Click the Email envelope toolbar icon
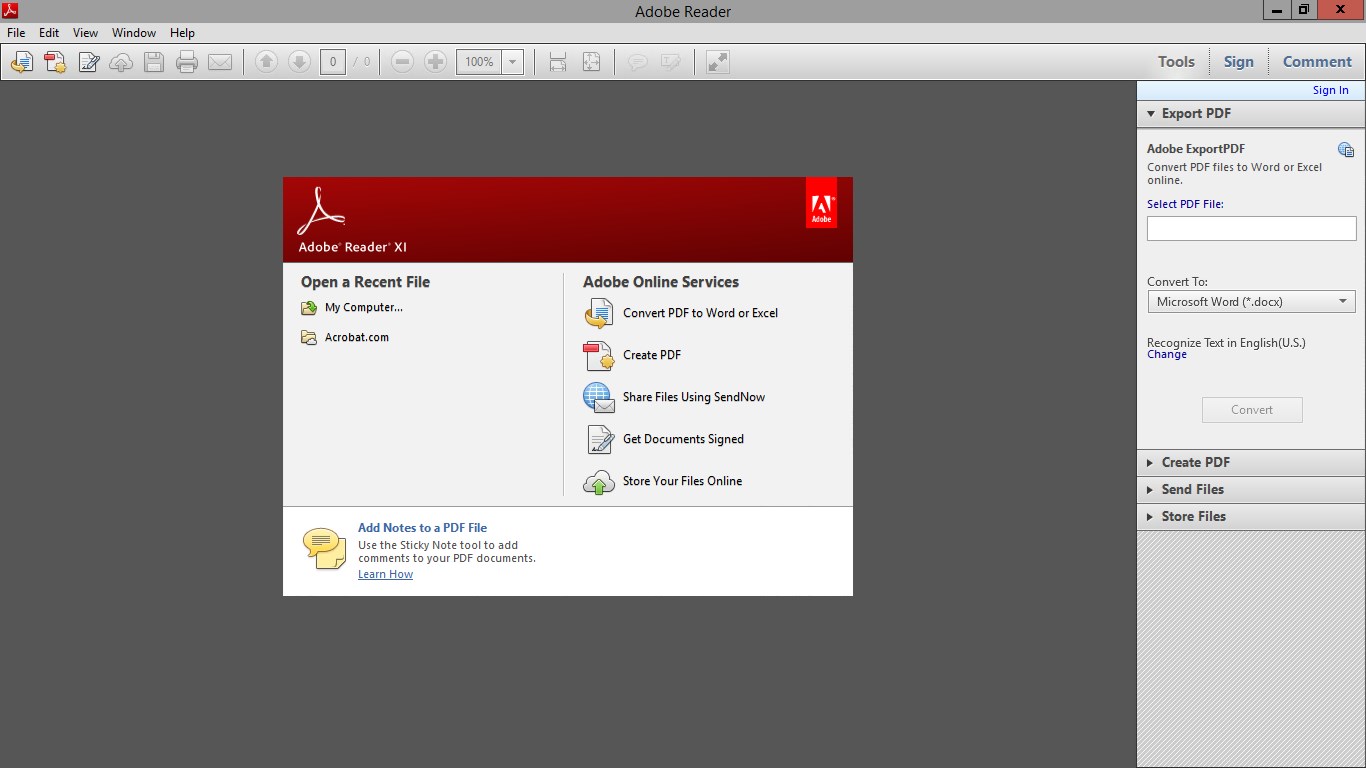1366x768 pixels. (220, 62)
